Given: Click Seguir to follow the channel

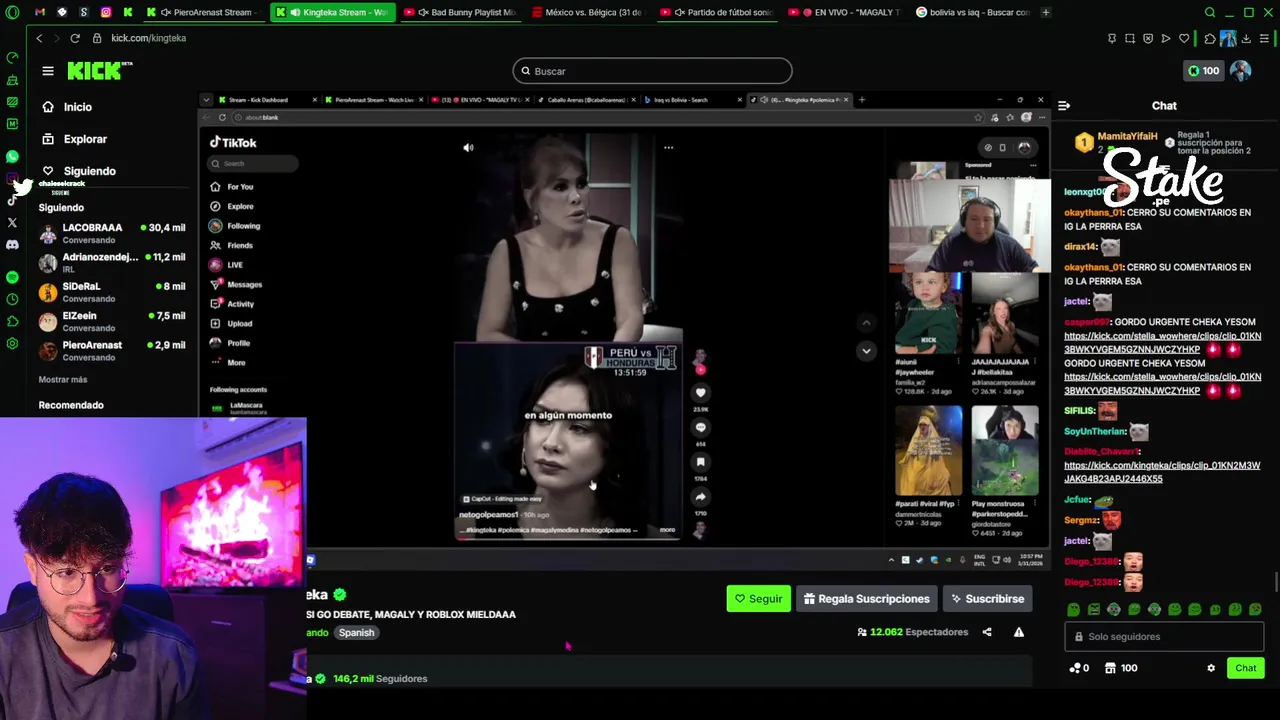Looking at the screenshot, I should (758, 599).
